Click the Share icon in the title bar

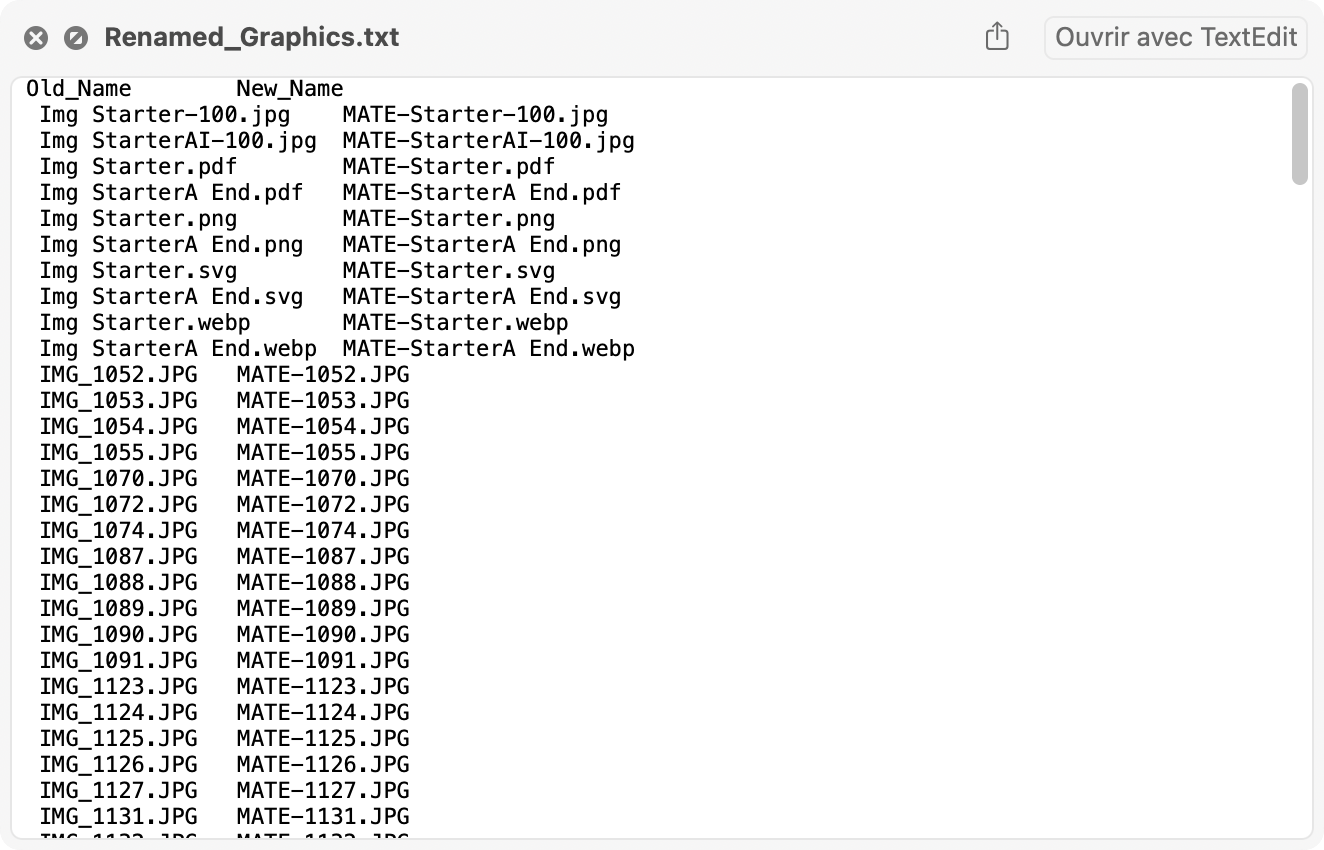pyautogui.click(x=997, y=38)
